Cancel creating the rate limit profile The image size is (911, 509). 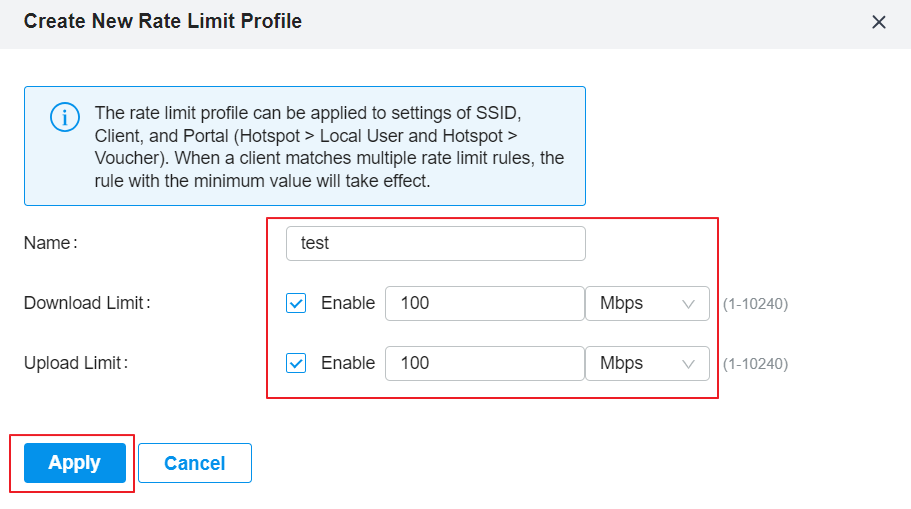(195, 463)
